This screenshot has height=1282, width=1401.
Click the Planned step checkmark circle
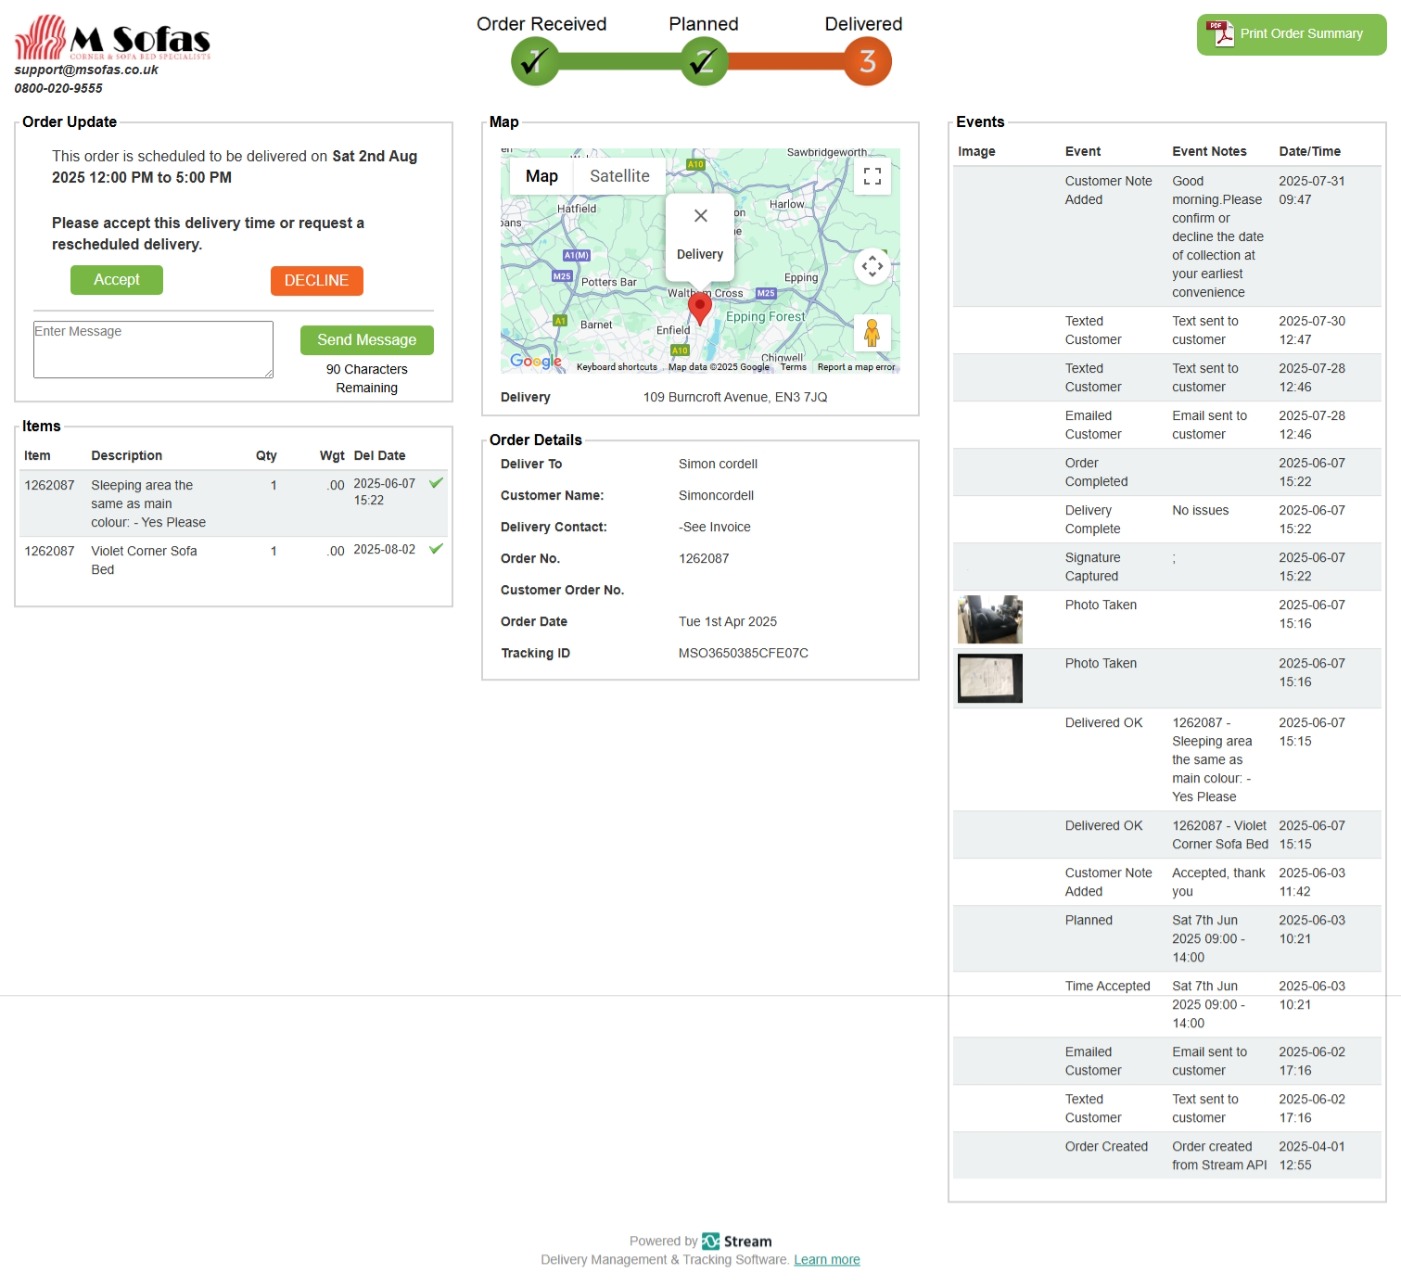704,62
